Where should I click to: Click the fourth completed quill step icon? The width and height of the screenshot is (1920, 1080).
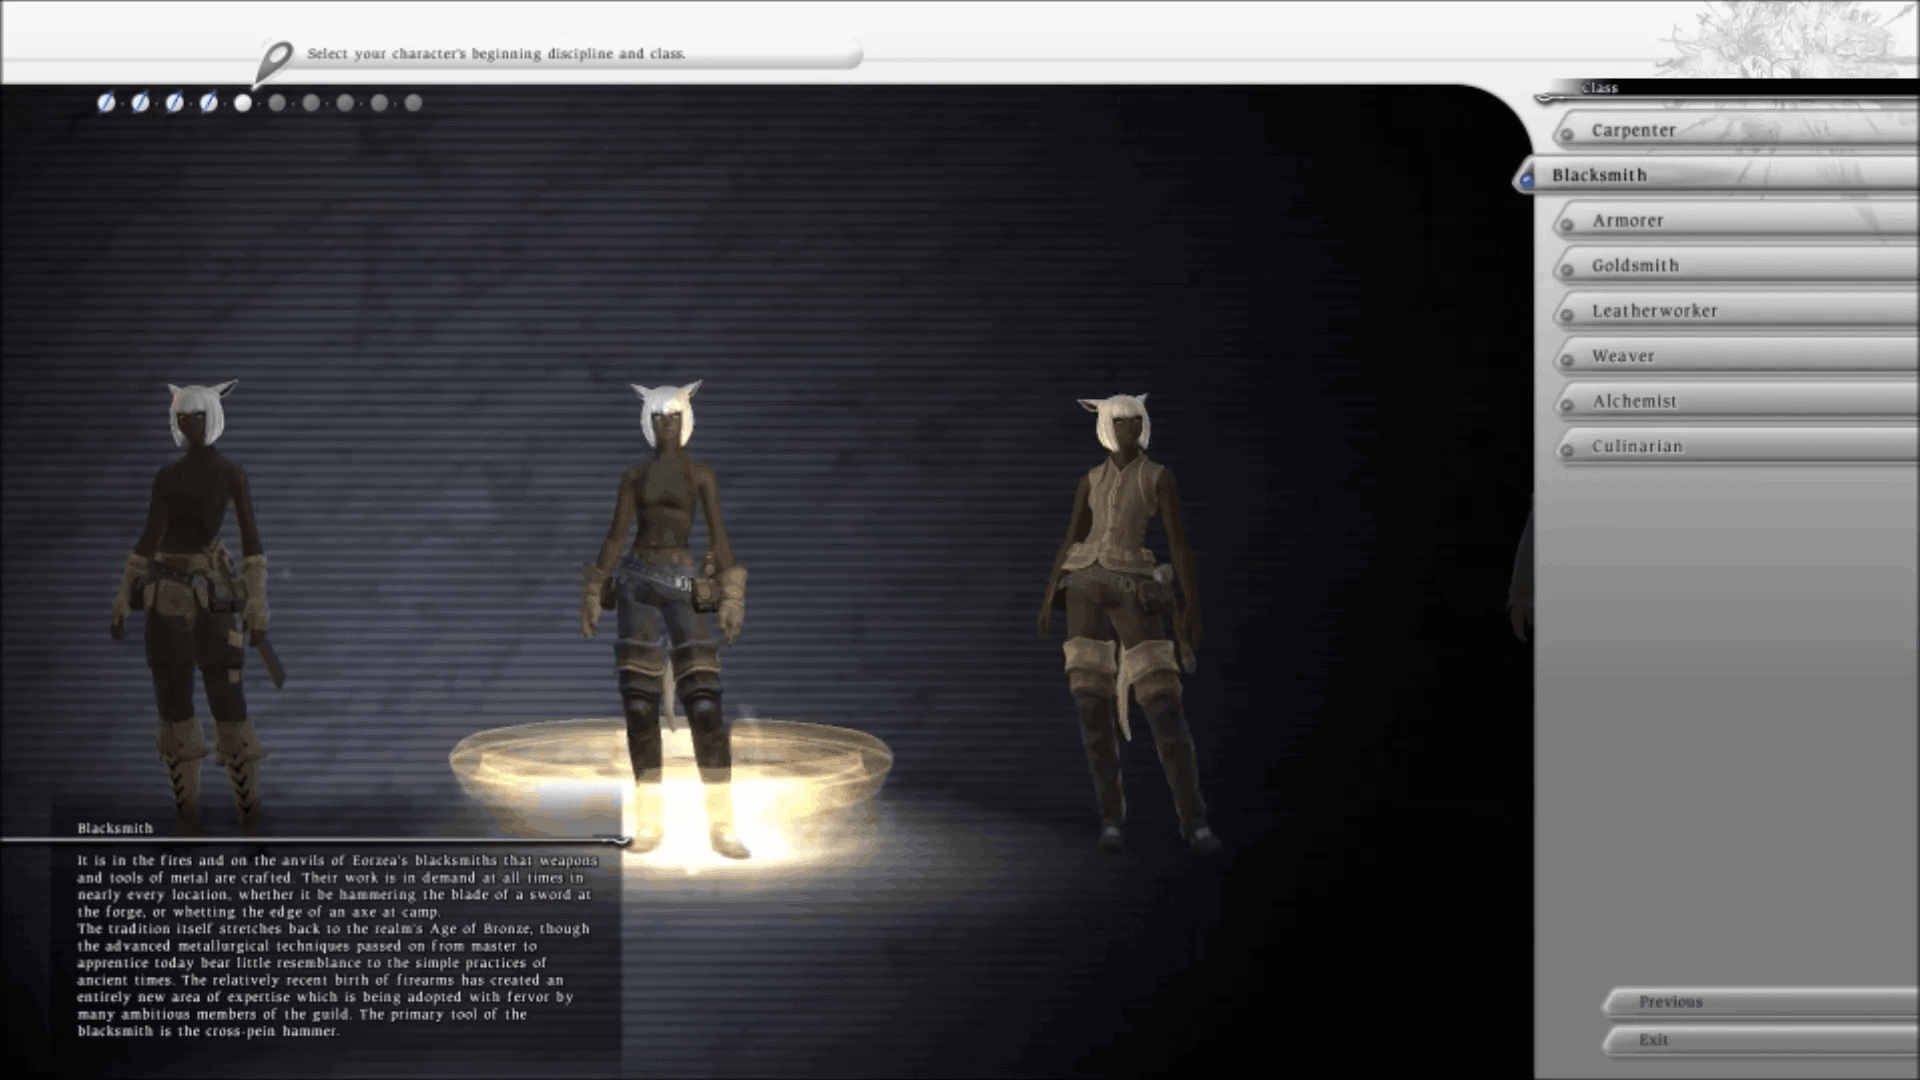pos(208,103)
